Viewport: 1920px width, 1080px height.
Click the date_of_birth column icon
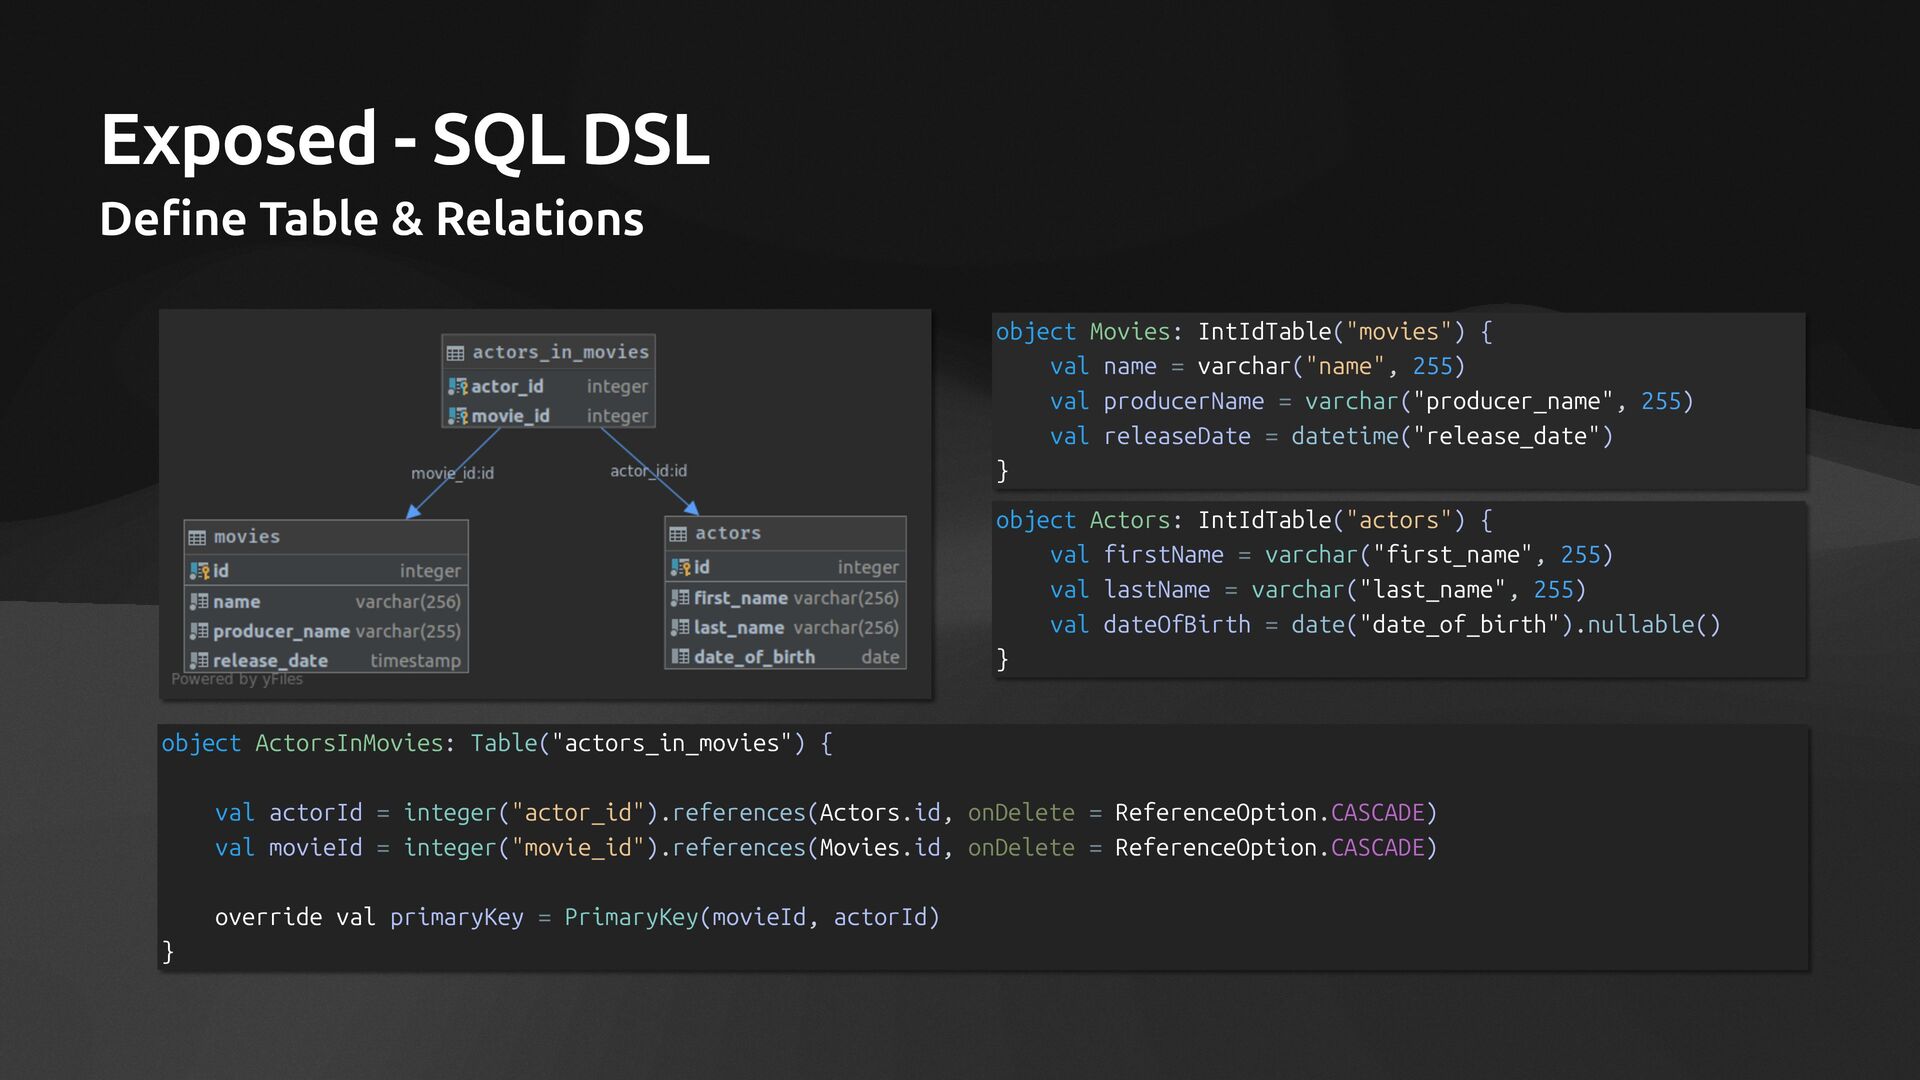click(x=680, y=657)
